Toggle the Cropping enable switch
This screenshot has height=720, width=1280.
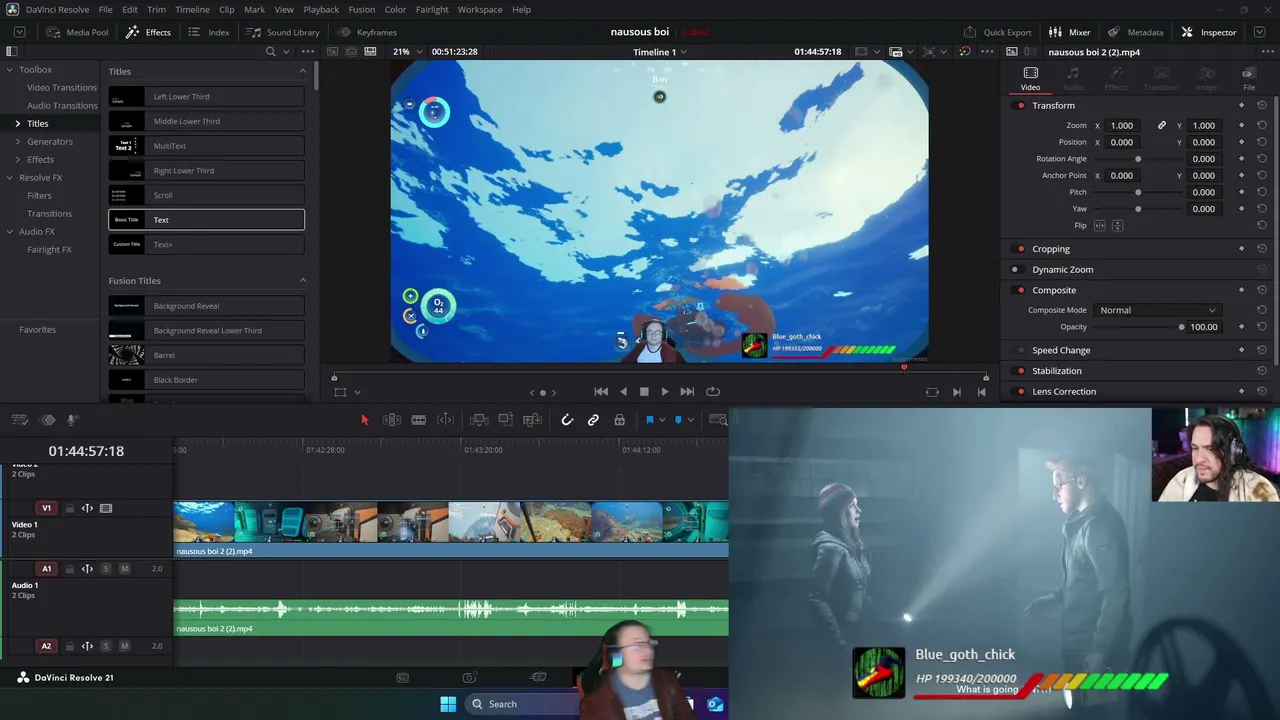(x=1020, y=249)
